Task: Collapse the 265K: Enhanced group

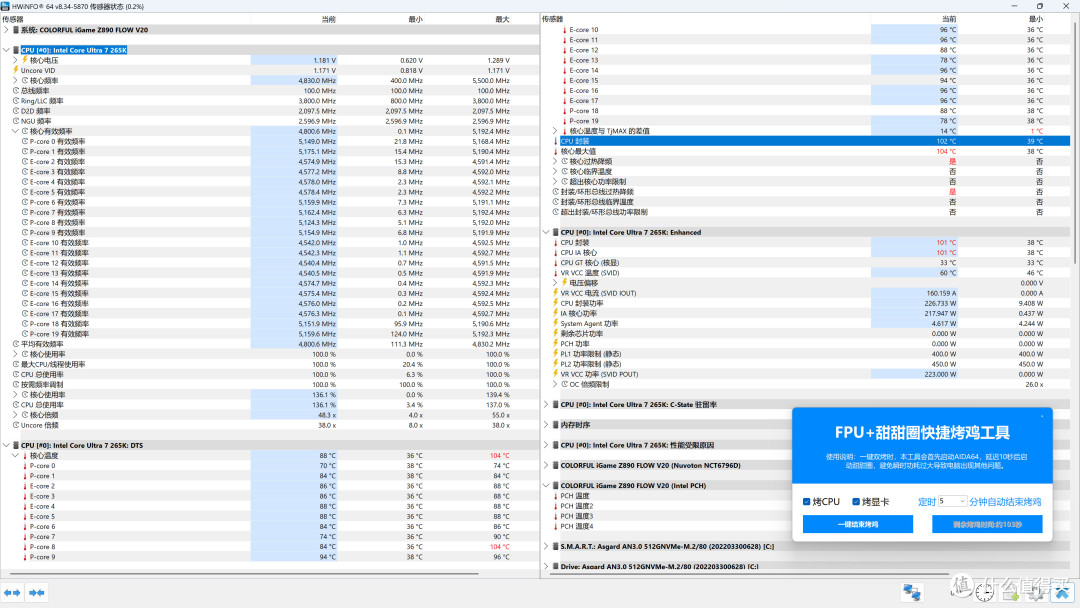Action: coord(546,232)
